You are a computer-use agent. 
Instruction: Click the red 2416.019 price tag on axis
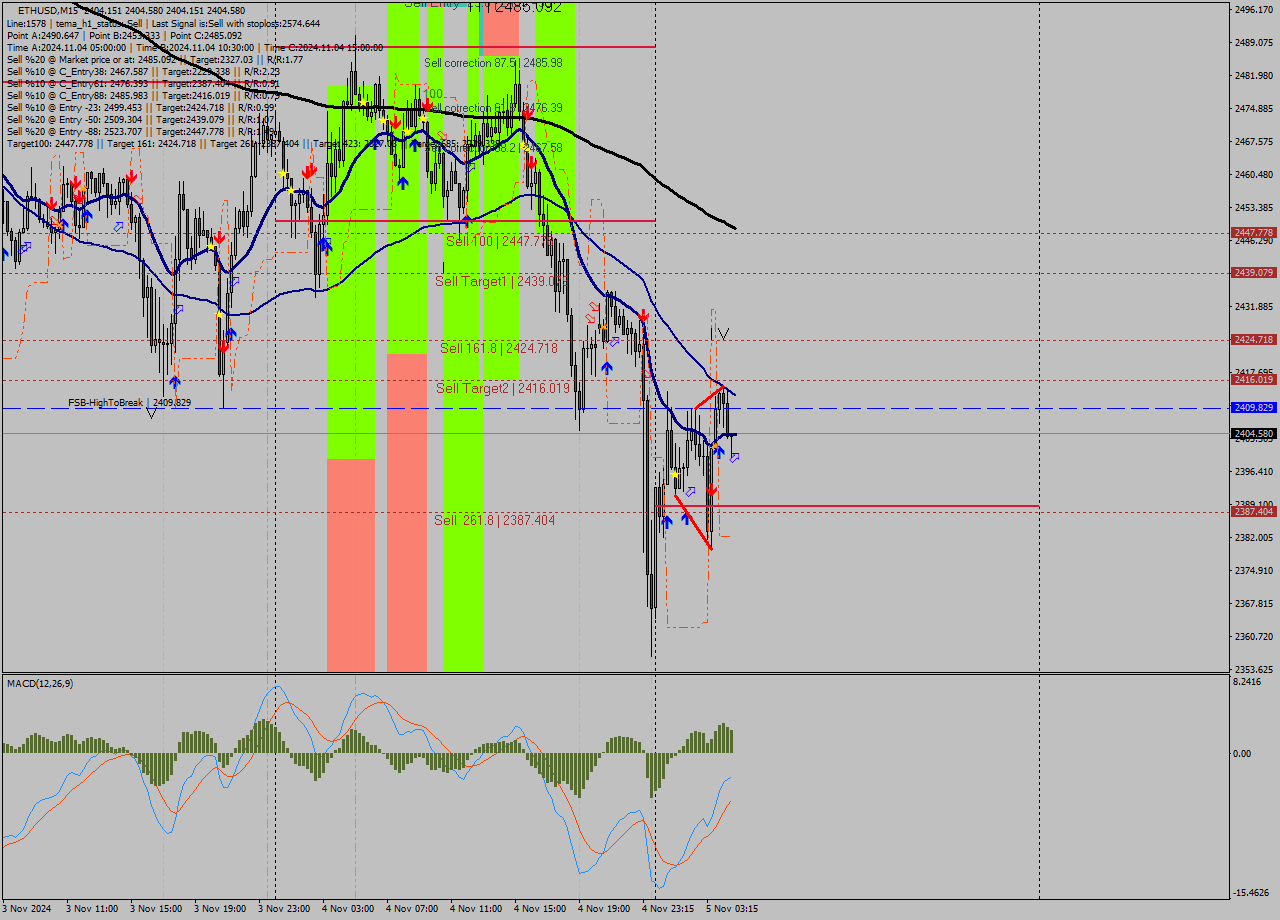click(x=1254, y=380)
